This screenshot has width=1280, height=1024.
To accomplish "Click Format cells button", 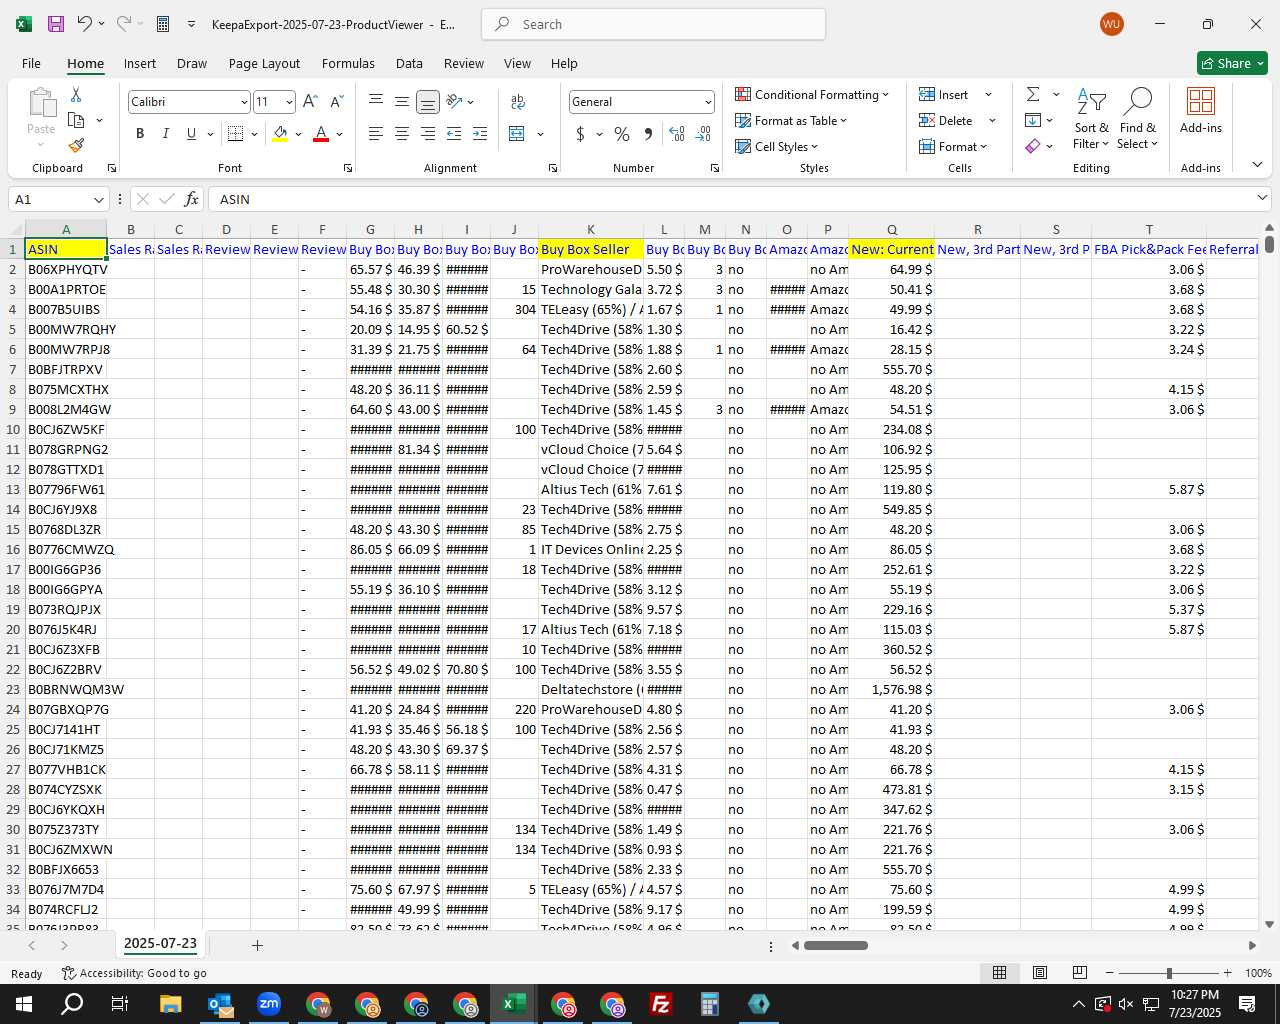I will point(953,146).
